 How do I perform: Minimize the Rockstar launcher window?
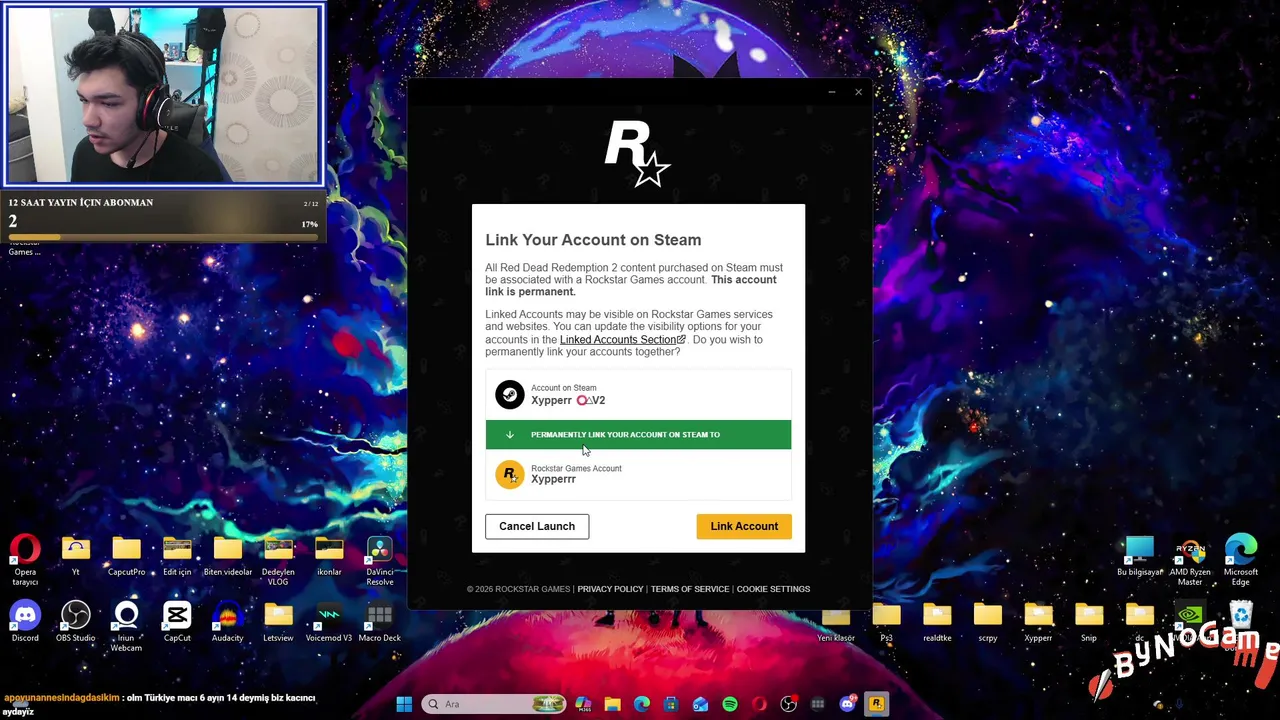pyautogui.click(x=832, y=92)
